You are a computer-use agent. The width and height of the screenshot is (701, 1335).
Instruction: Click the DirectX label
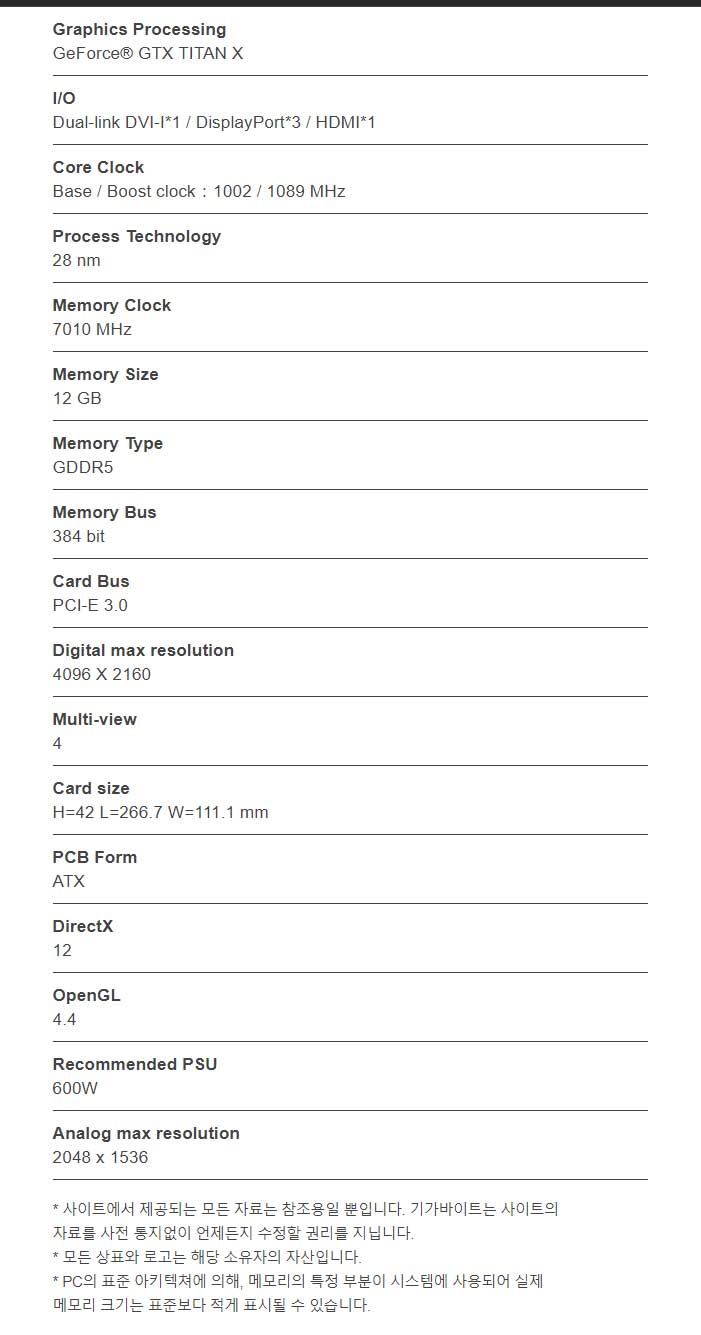coord(83,927)
